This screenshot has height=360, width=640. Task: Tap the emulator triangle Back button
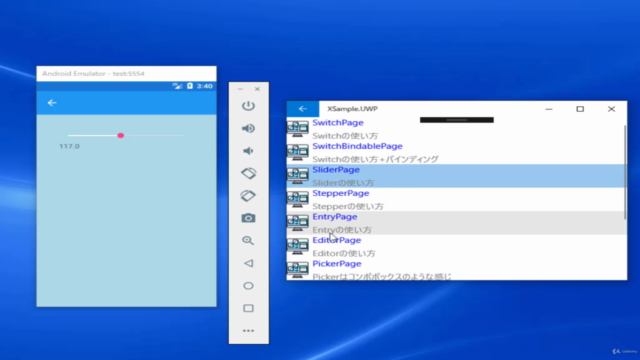(248, 263)
